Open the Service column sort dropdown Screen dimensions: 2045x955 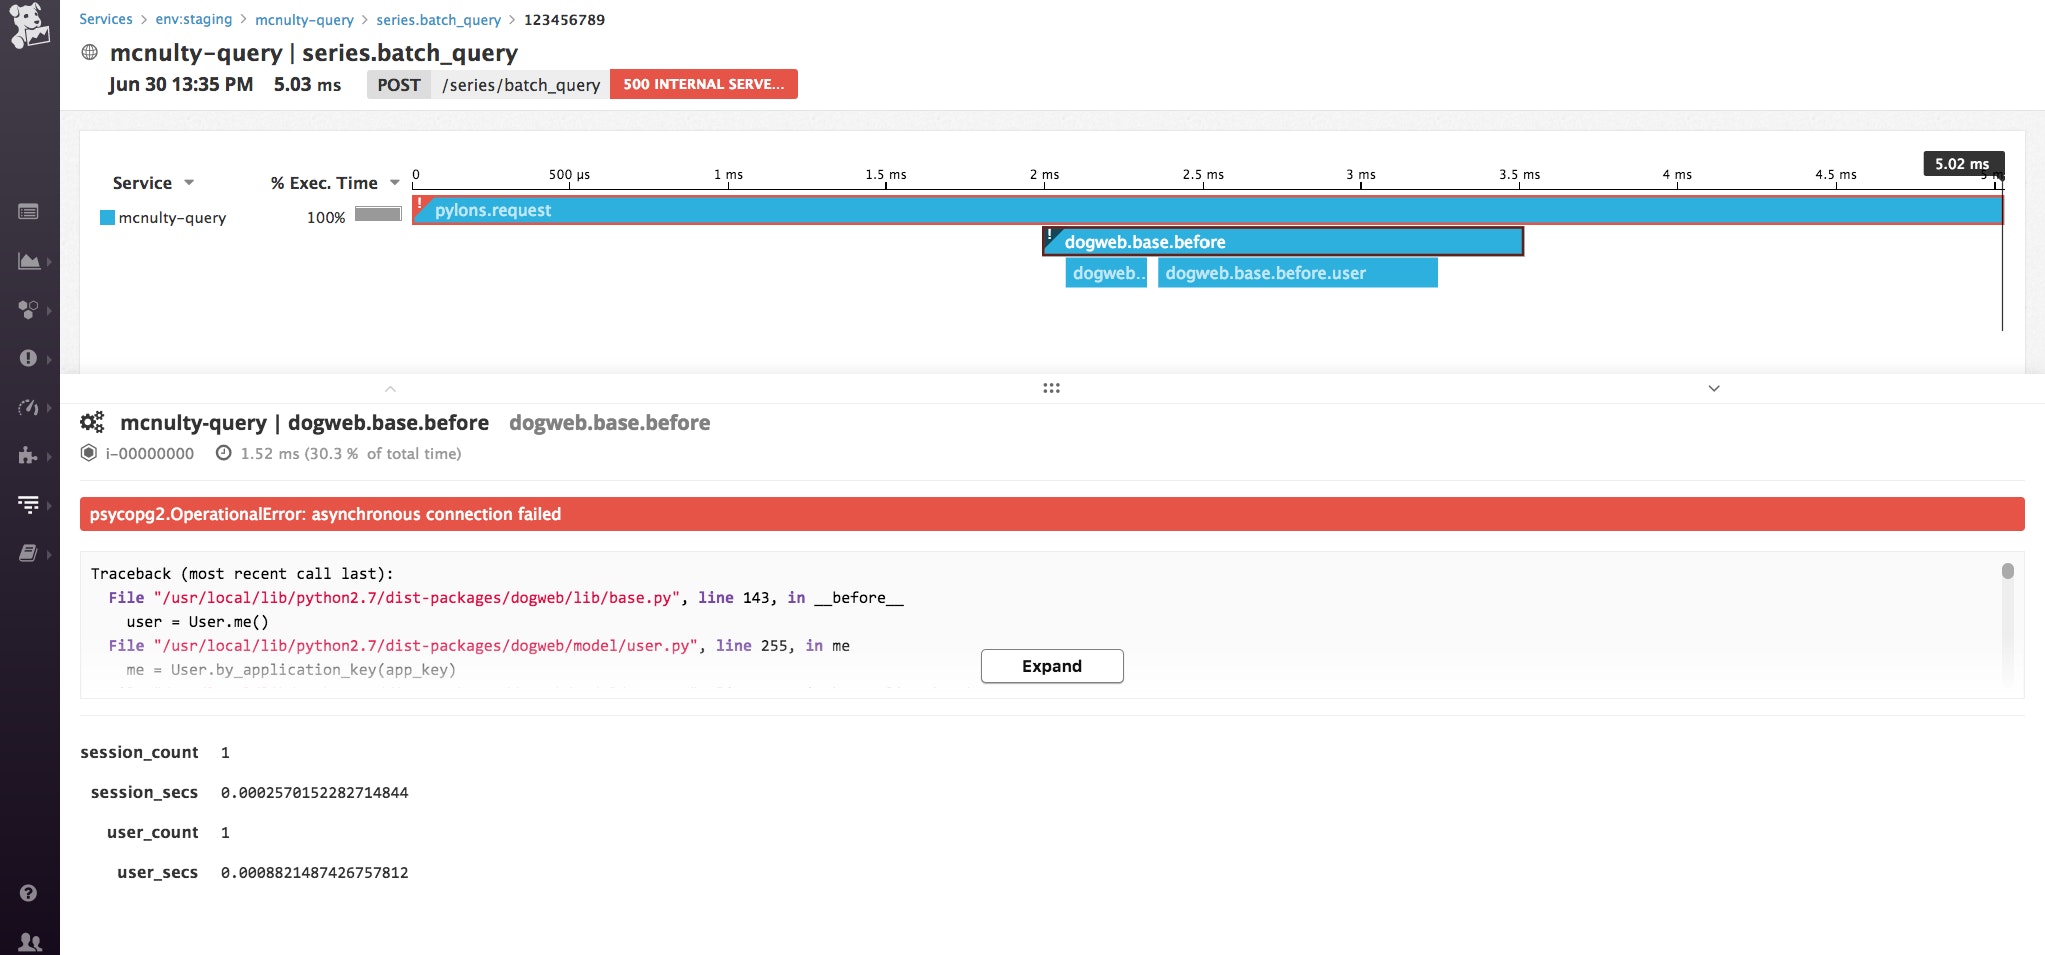189,183
